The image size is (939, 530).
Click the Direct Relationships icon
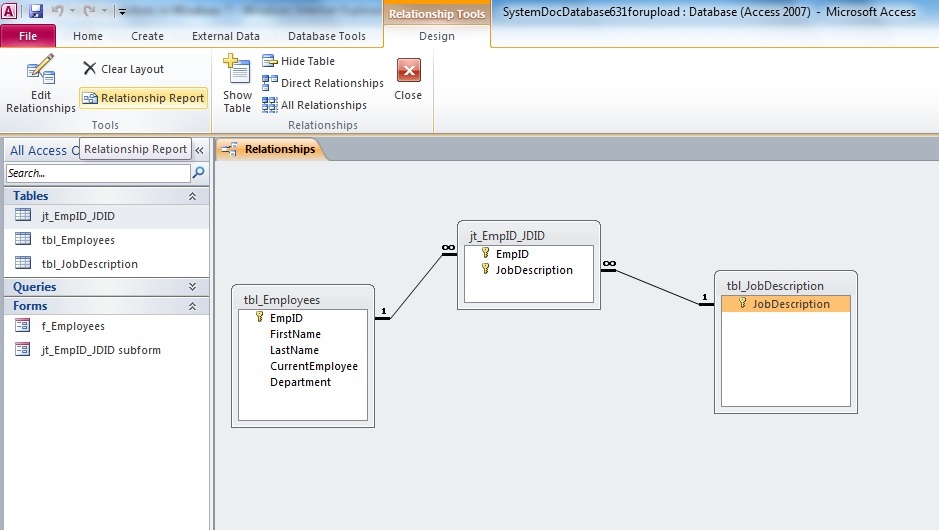pos(270,83)
